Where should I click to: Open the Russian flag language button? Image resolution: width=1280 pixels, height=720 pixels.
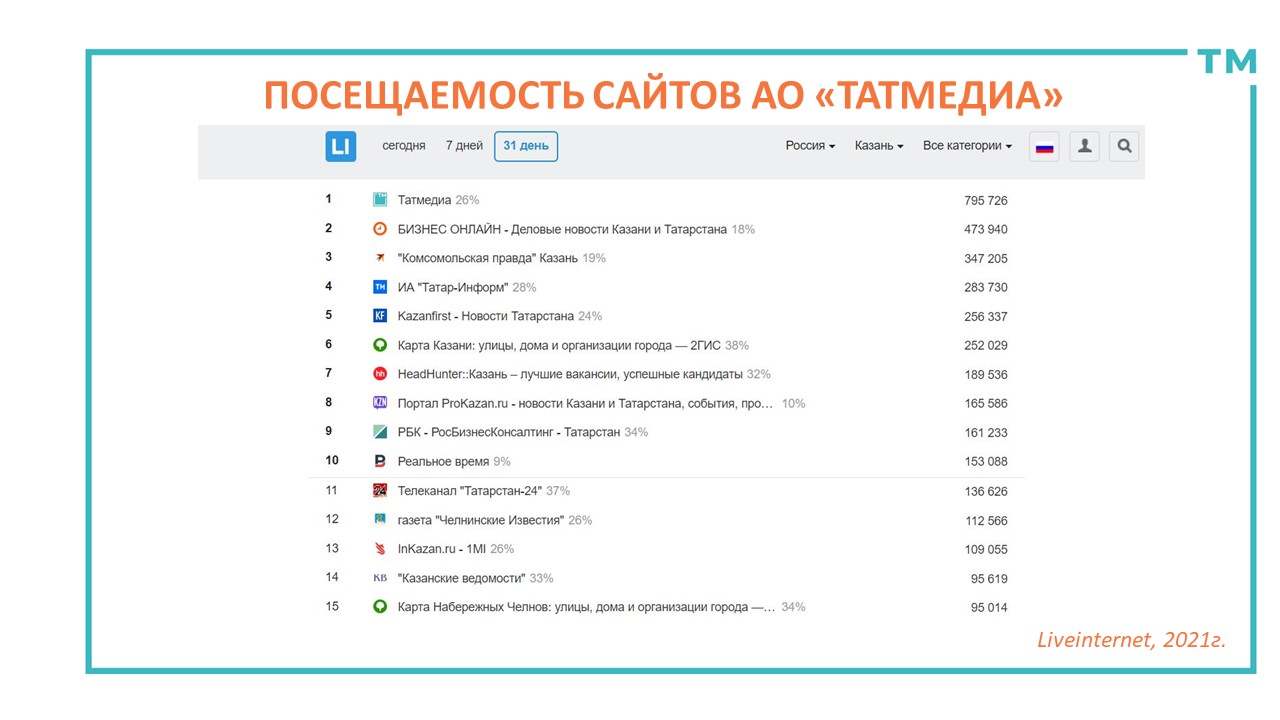tap(1044, 147)
